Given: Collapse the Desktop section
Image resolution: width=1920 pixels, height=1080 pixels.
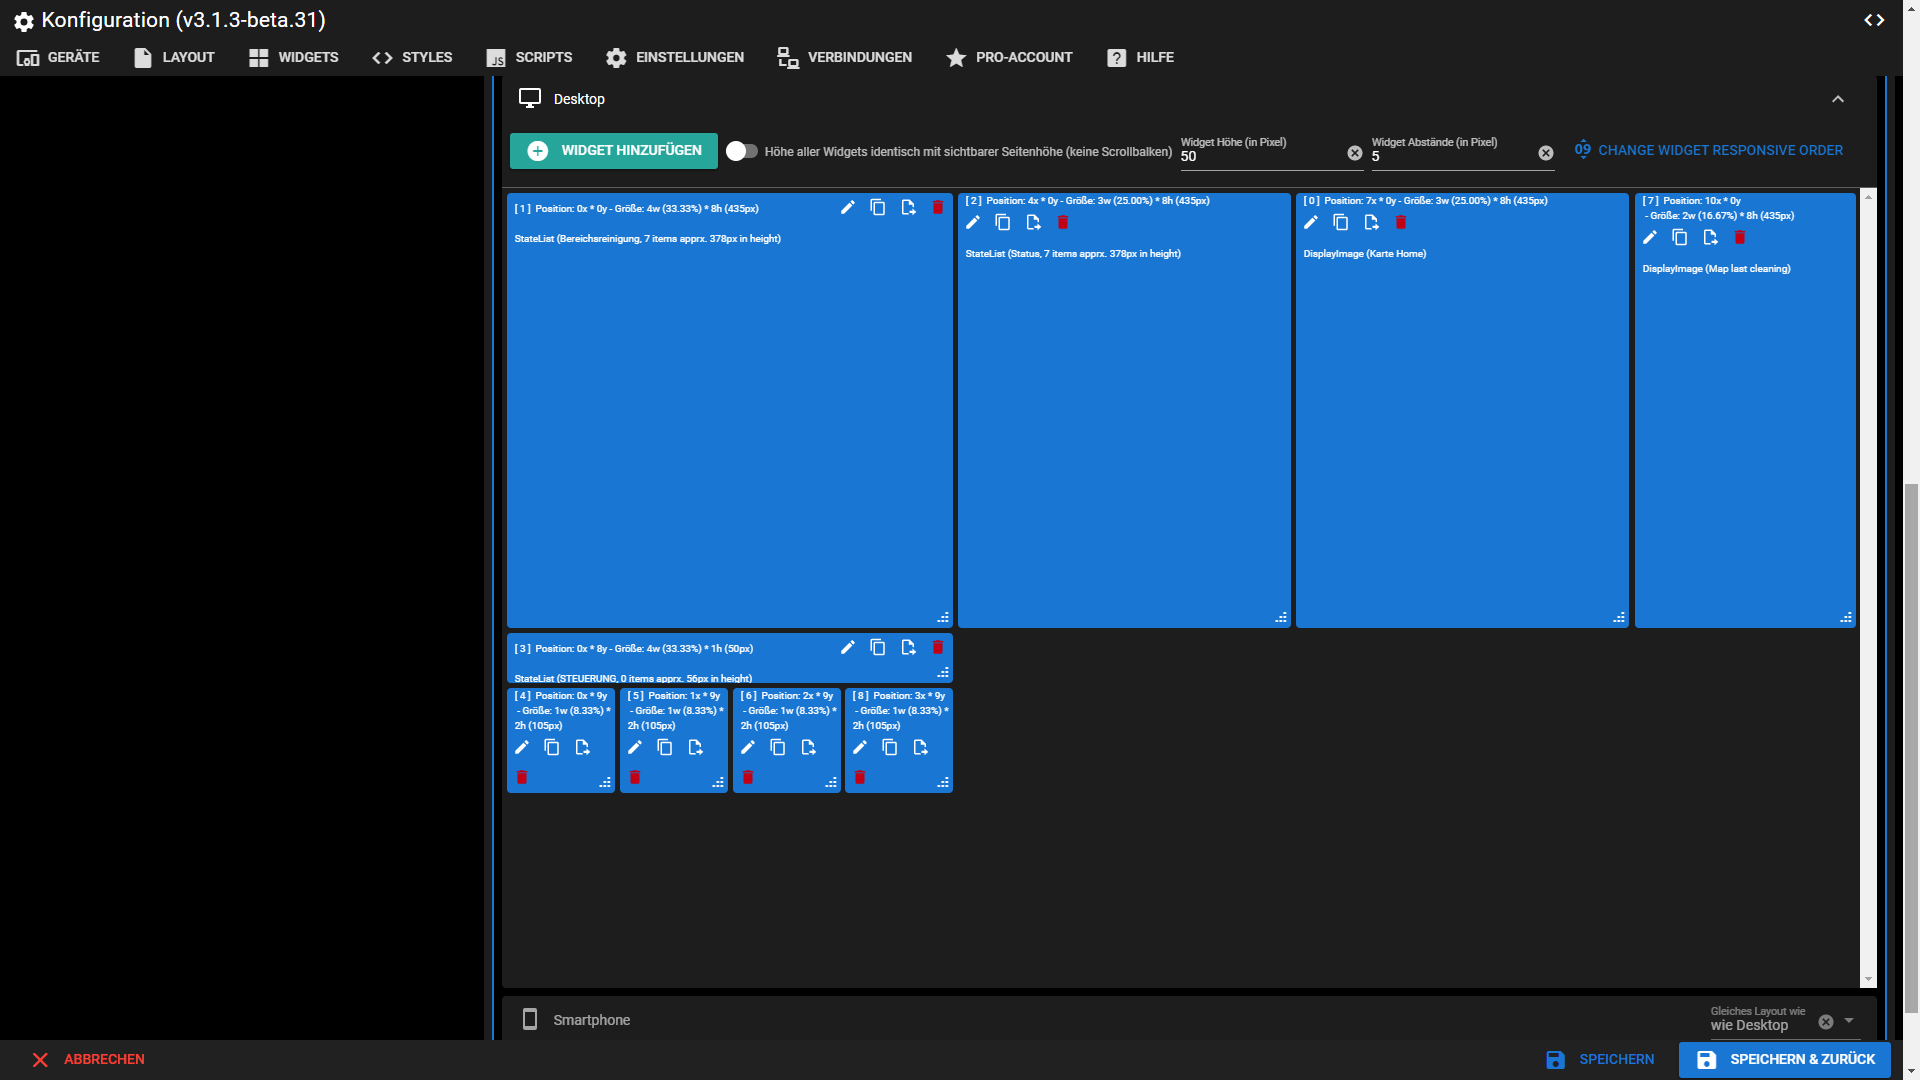Looking at the screenshot, I should (x=1837, y=99).
